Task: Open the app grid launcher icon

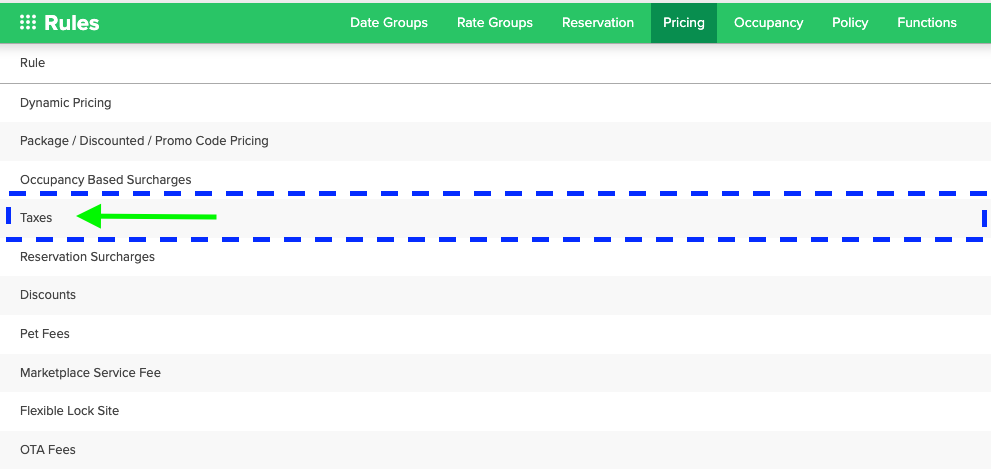Action: (28, 22)
